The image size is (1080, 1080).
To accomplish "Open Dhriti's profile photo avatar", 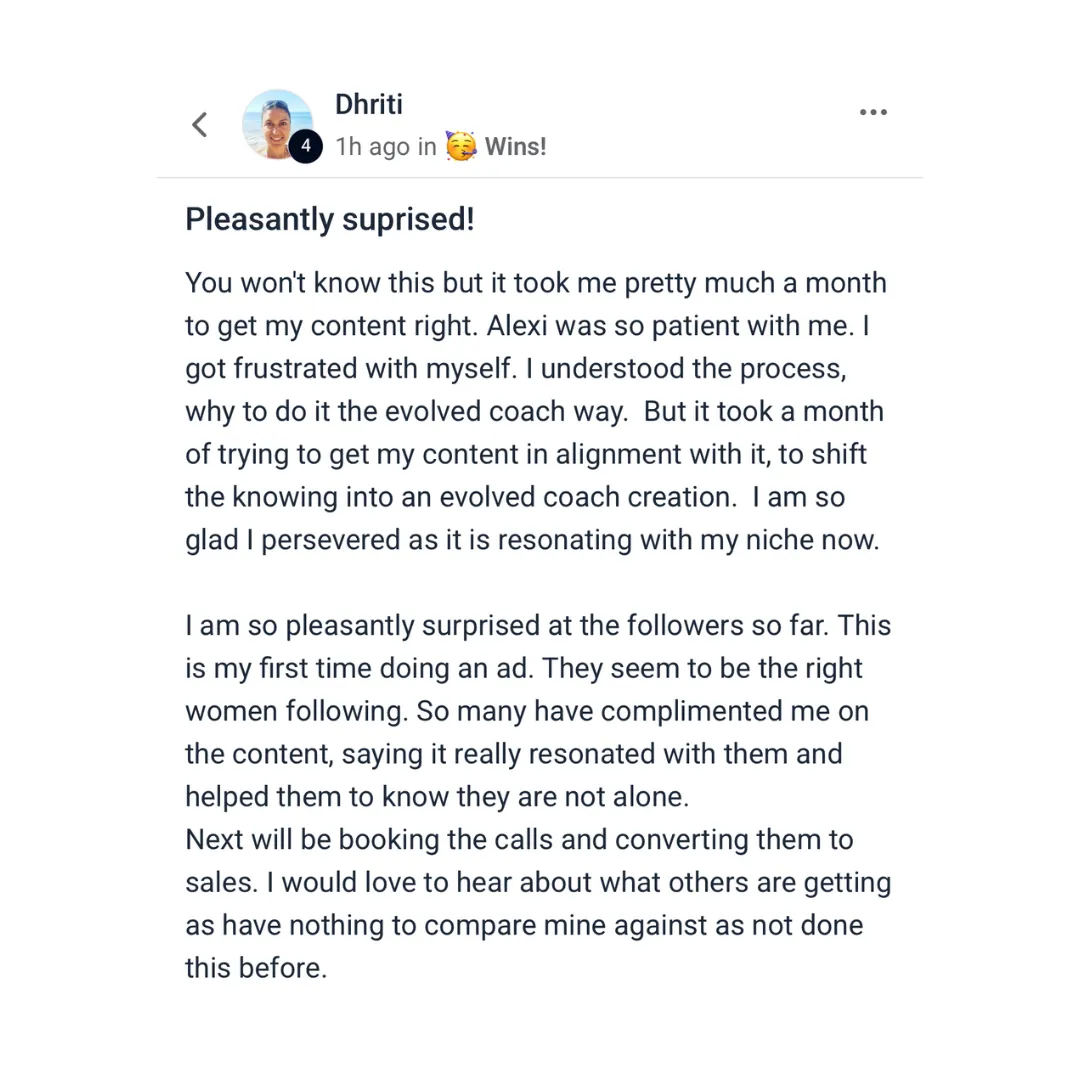I will 278,125.
